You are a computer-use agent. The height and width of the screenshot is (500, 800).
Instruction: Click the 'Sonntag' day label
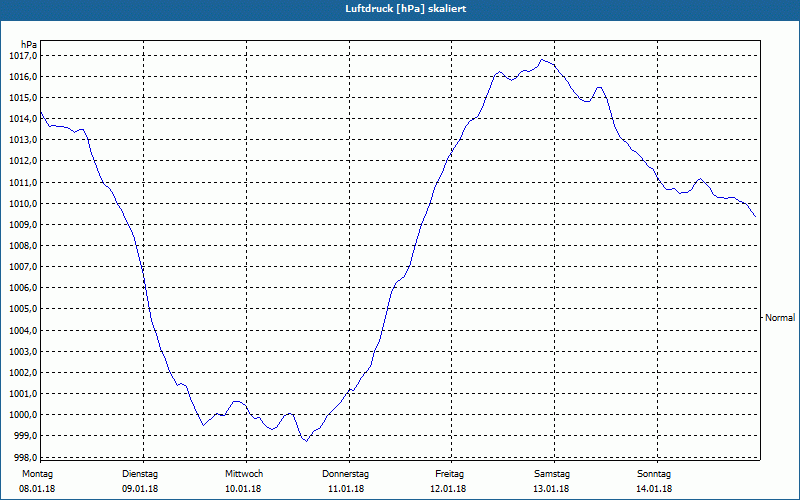pyautogui.click(x=654, y=474)
